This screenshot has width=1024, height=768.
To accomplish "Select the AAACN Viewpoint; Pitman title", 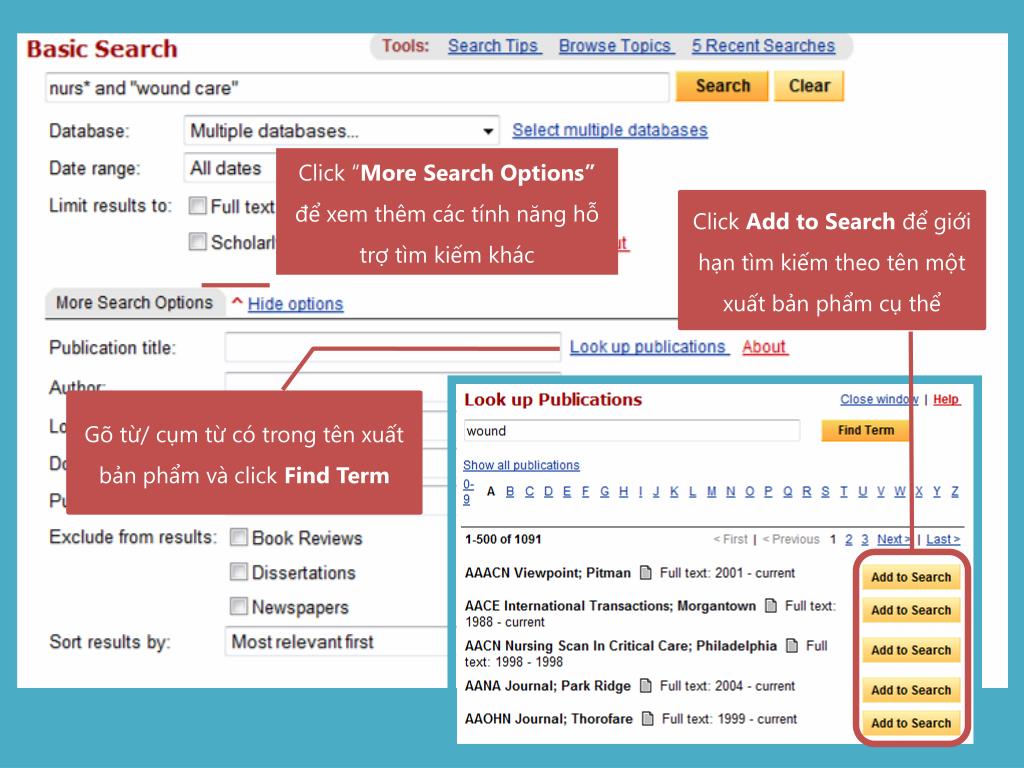I will (548, 573).
